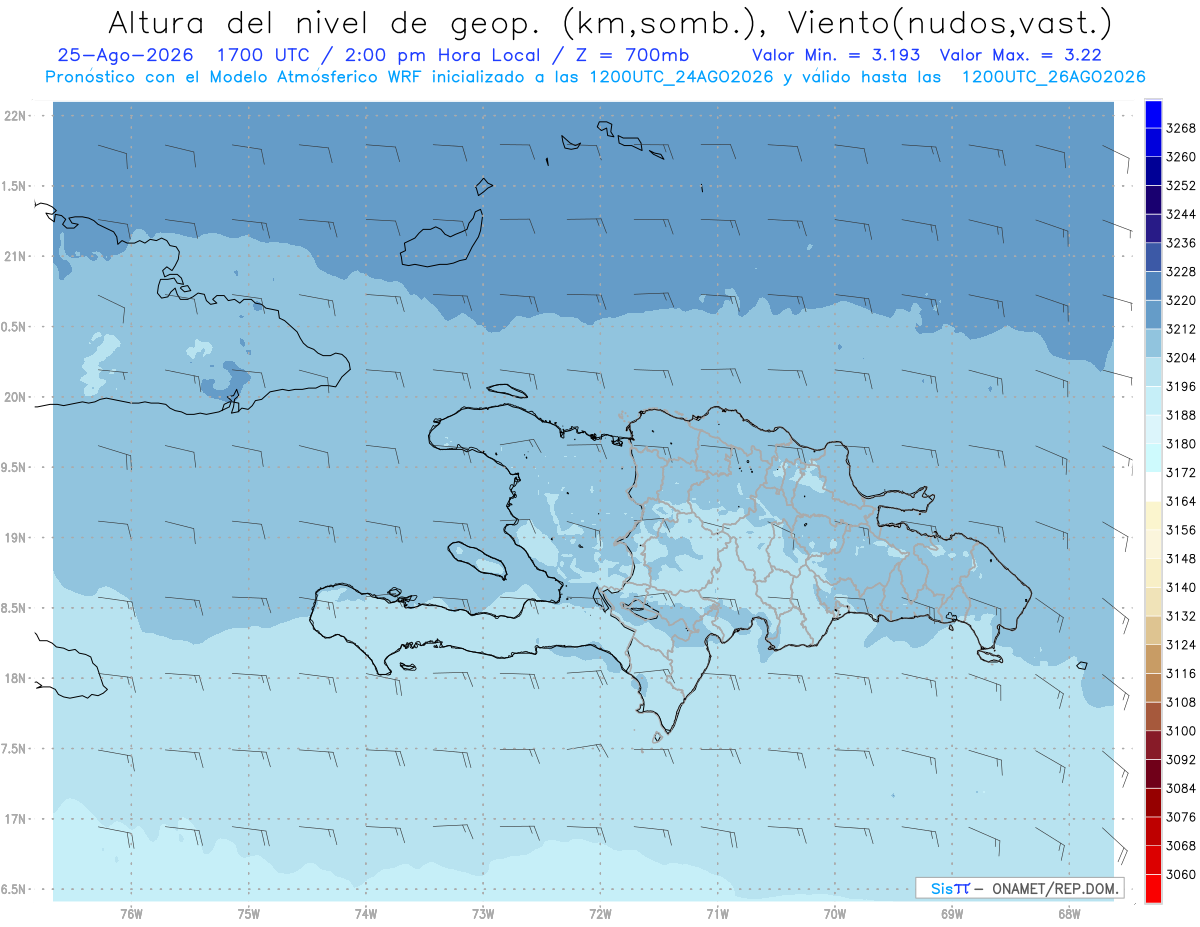Screen dimensions: 1200x927
Task: Click the bright red swatch below 3060
Action: pyautogui.click(x=1153, y=889)
